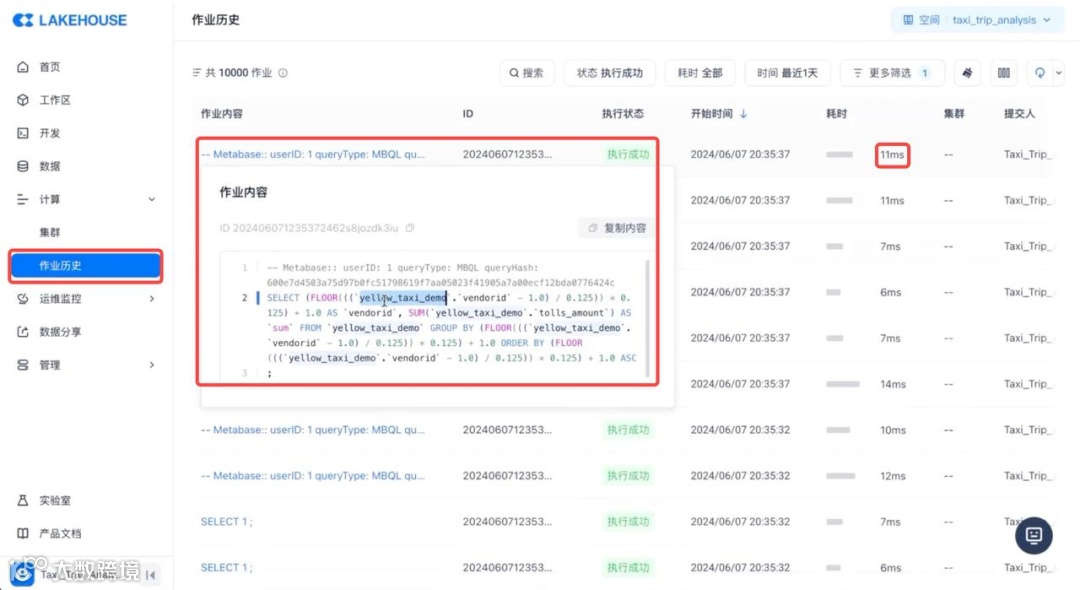Click the 11ms duration in first row
The image size is (1080, 590).
pyautogui.click(x=892, y=155)
